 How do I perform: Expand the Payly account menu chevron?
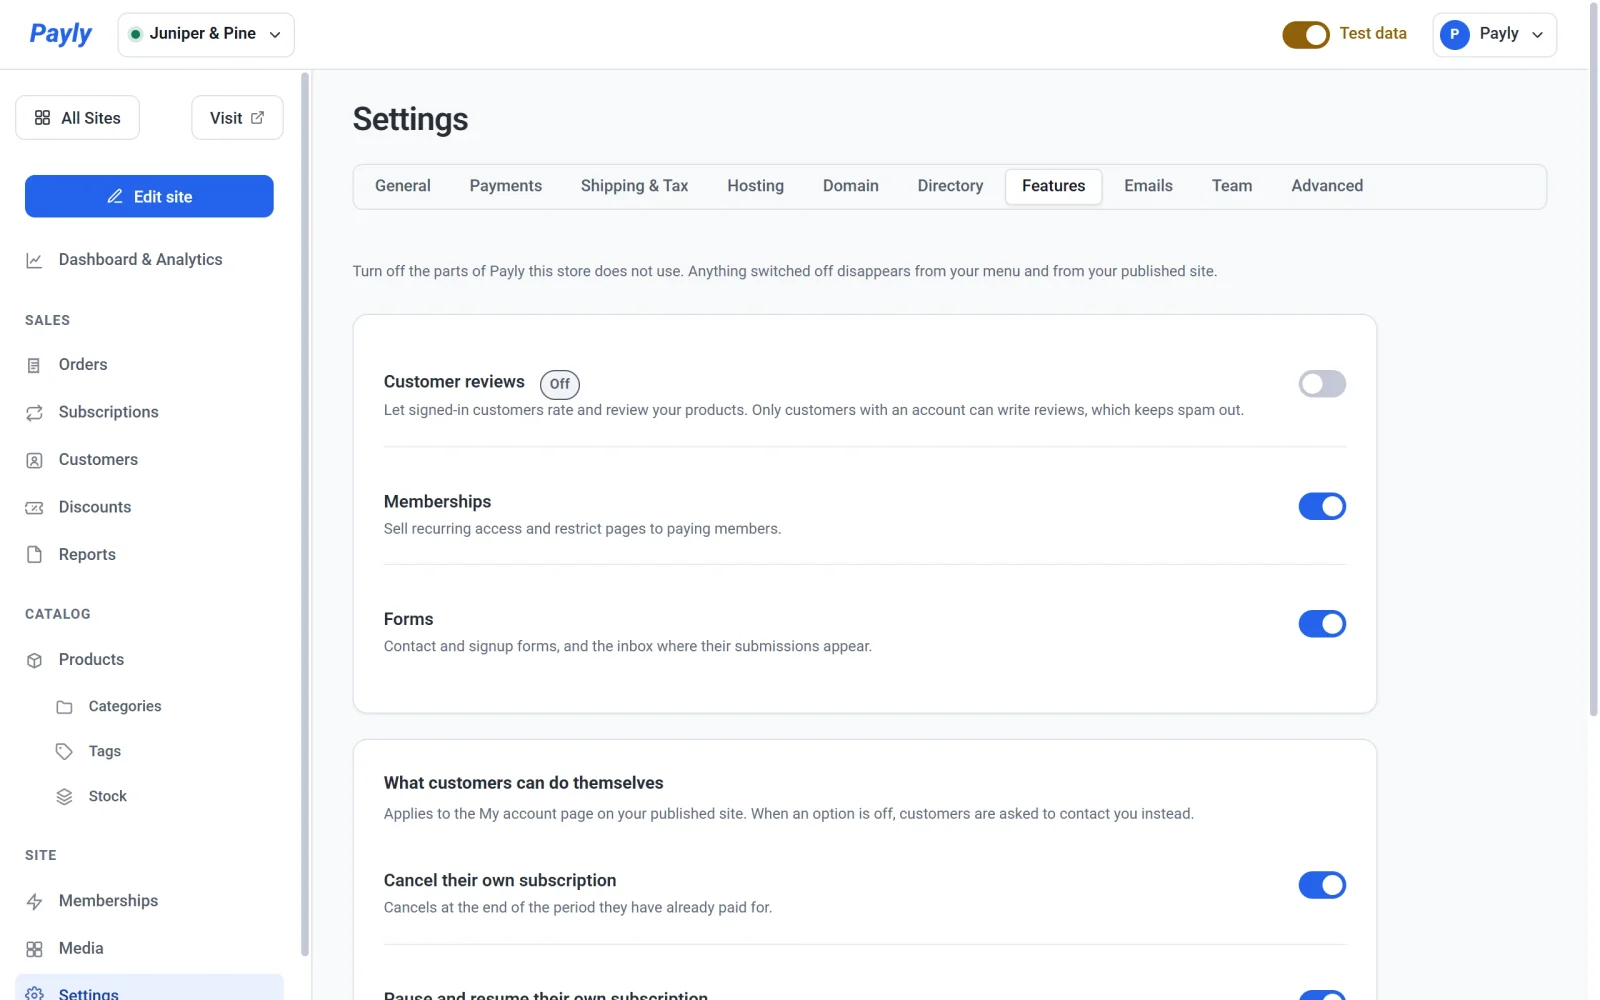tap(1537, 35)
